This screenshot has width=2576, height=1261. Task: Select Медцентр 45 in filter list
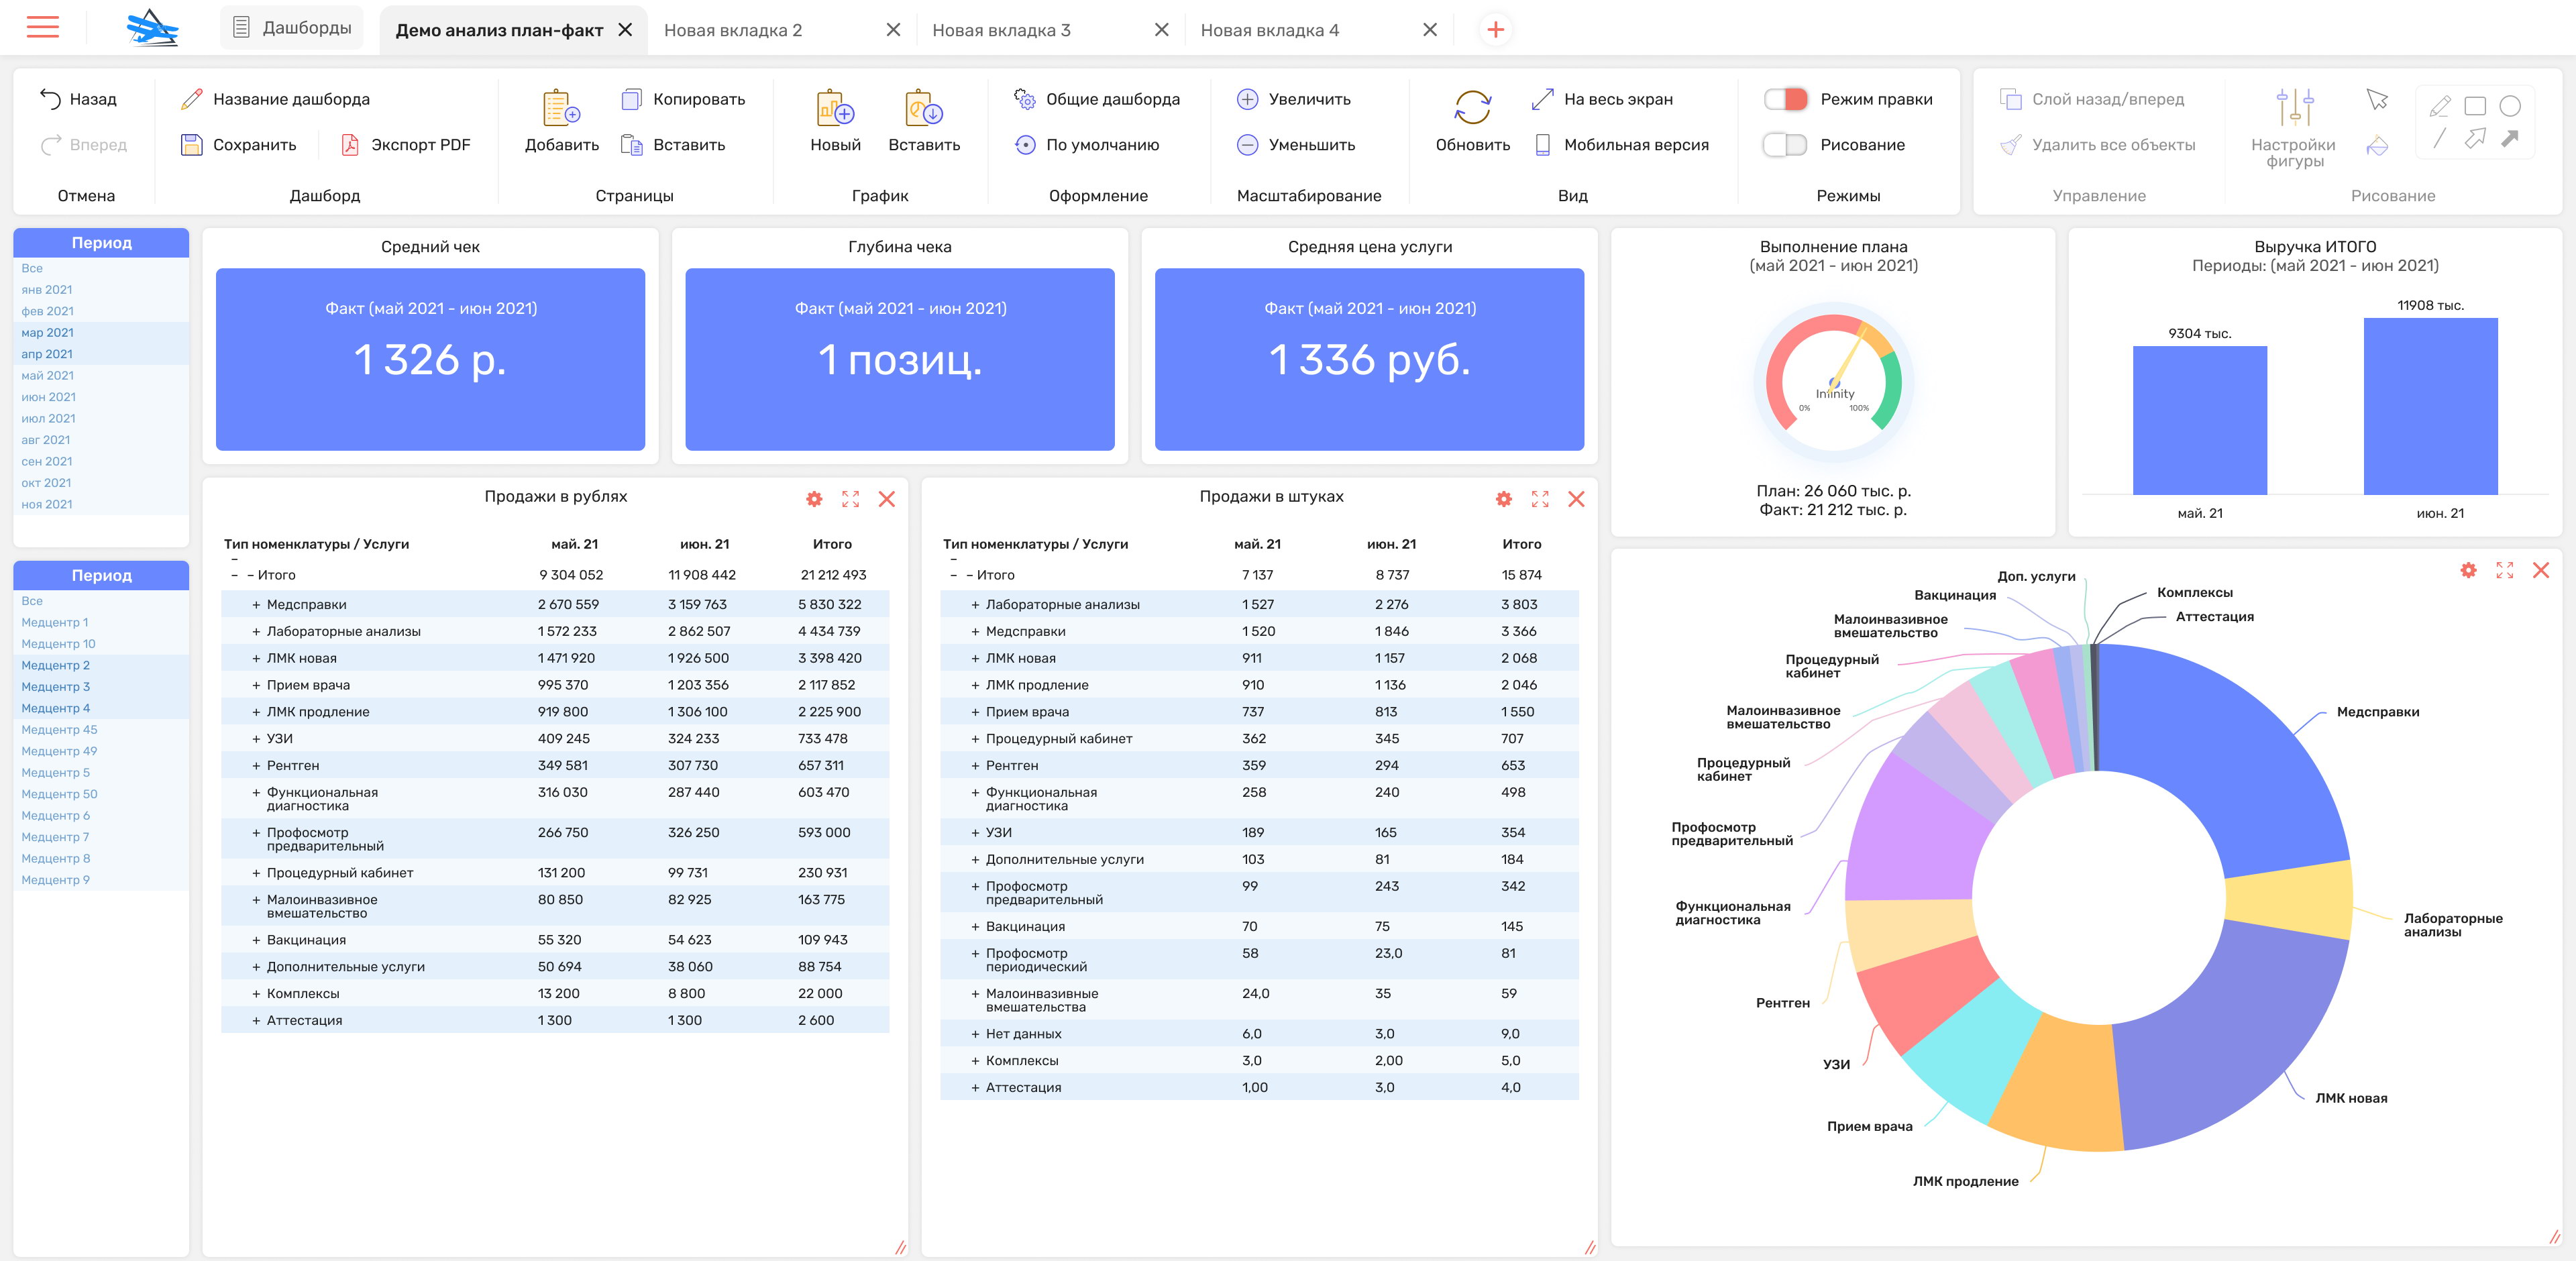click(59, 730)
